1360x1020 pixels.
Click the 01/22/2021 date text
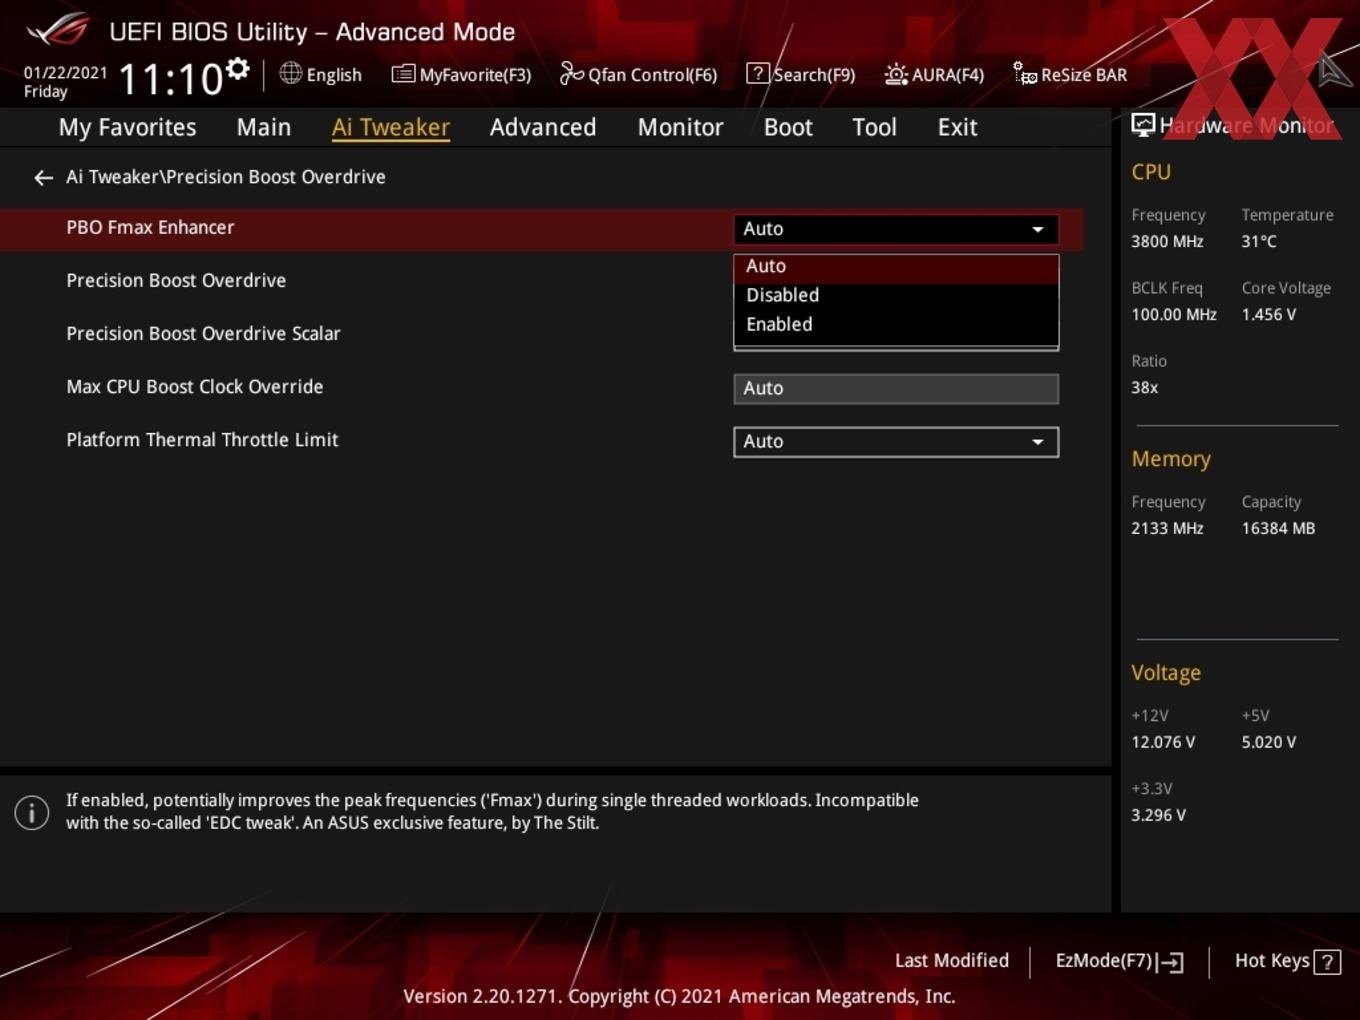tap(65, 73)
